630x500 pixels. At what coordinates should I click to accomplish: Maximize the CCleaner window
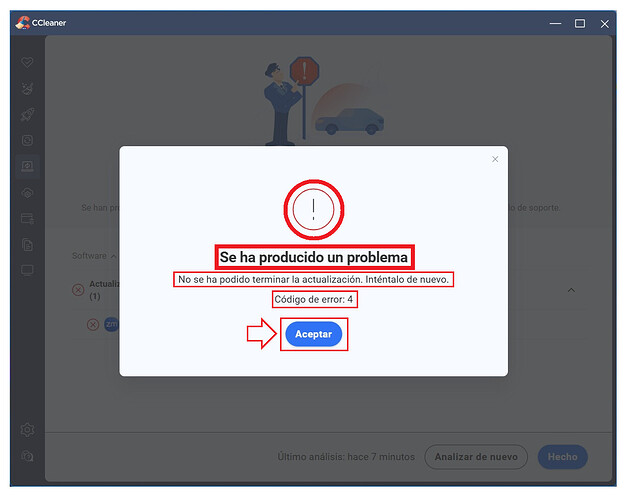(x=580, y=23)
